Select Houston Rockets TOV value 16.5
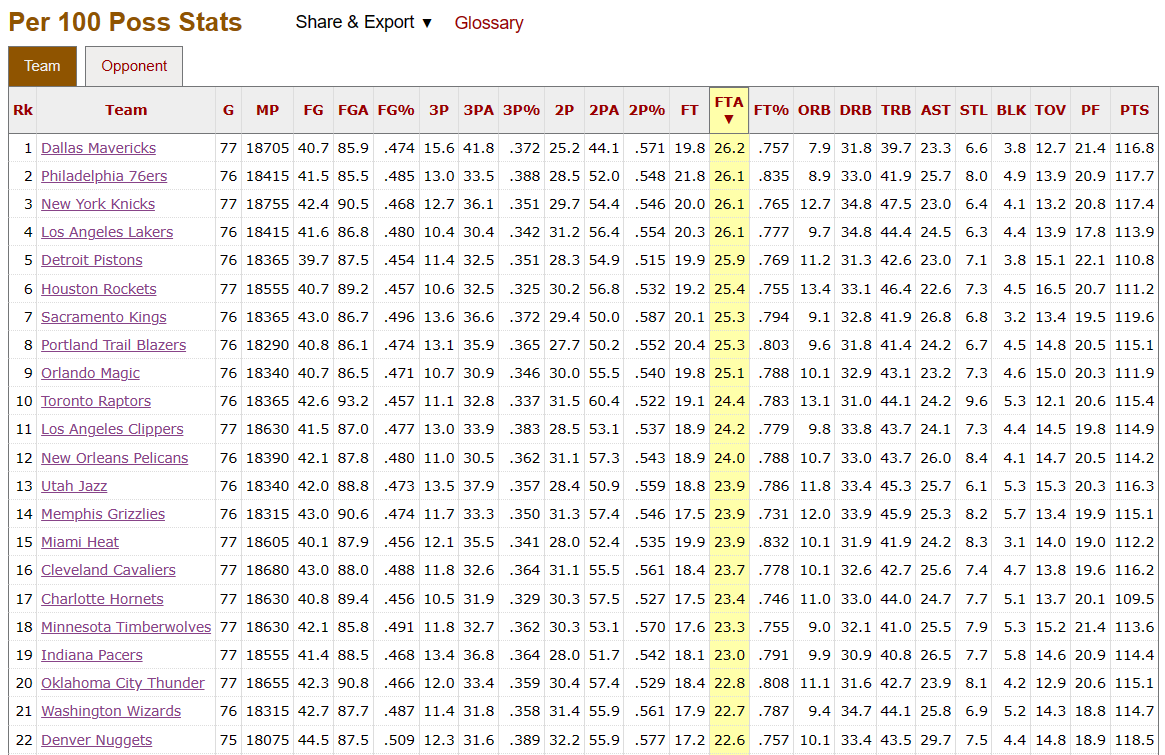1165x755 pixels. (1051, 289)
